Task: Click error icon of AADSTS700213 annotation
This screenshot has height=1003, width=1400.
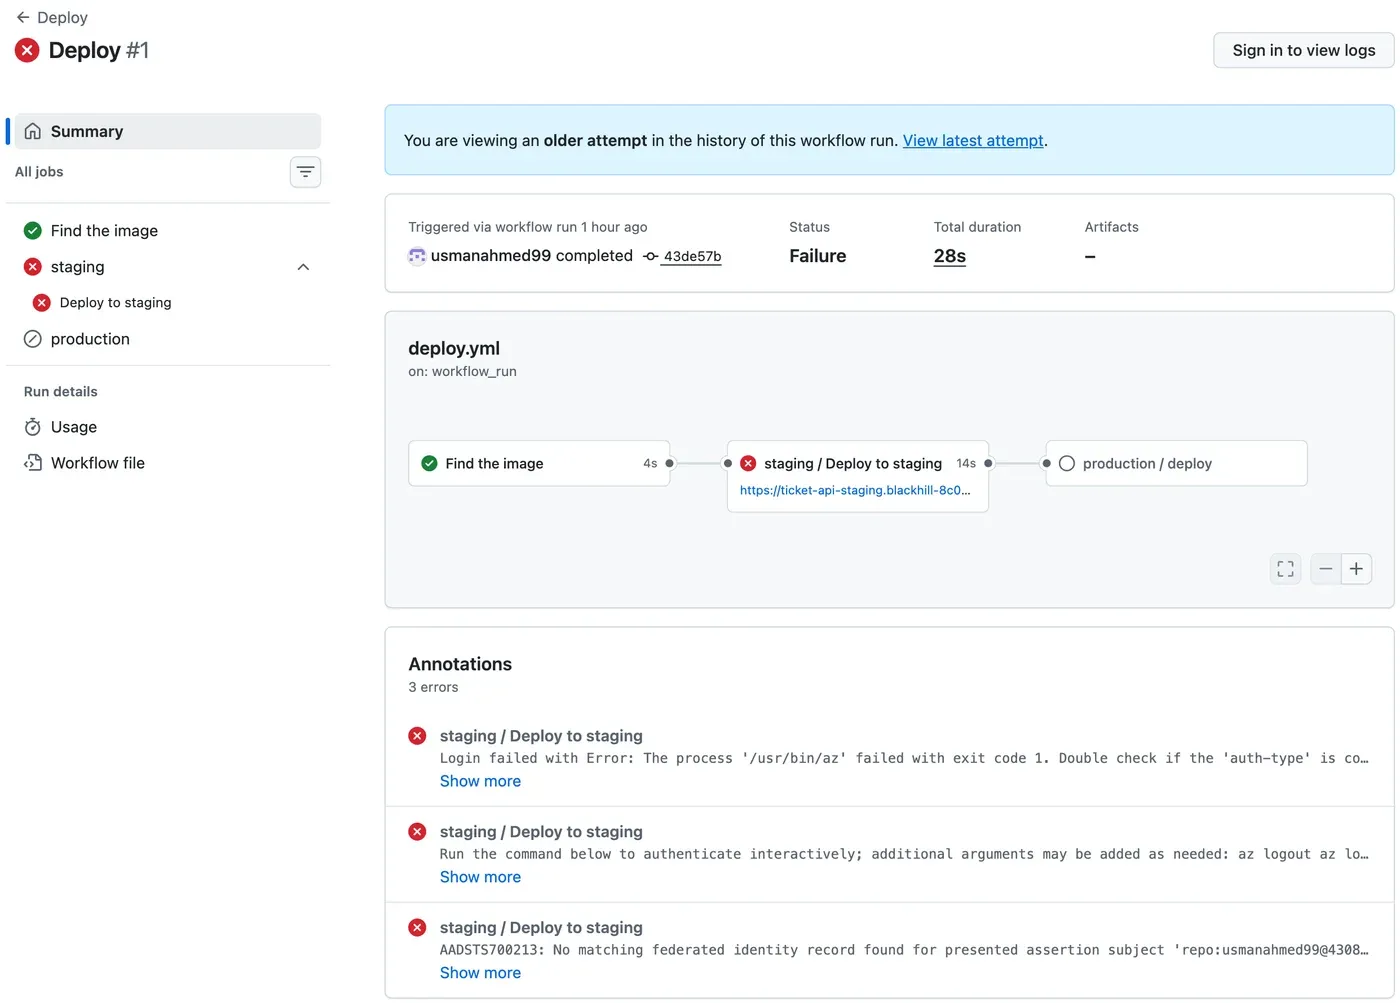Action: click(x=418, y=928)
